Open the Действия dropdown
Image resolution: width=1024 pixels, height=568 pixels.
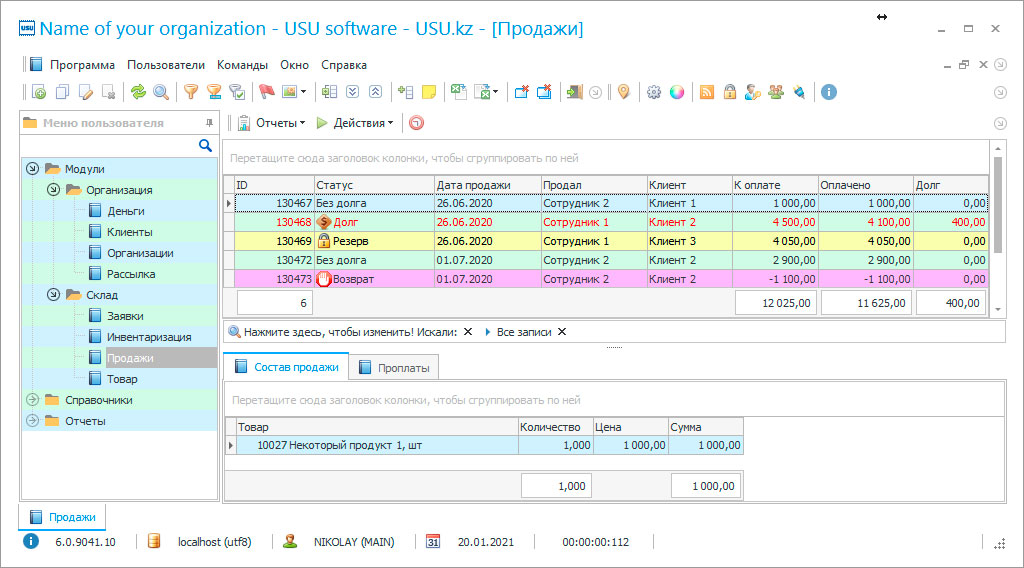tap(355, 123)
